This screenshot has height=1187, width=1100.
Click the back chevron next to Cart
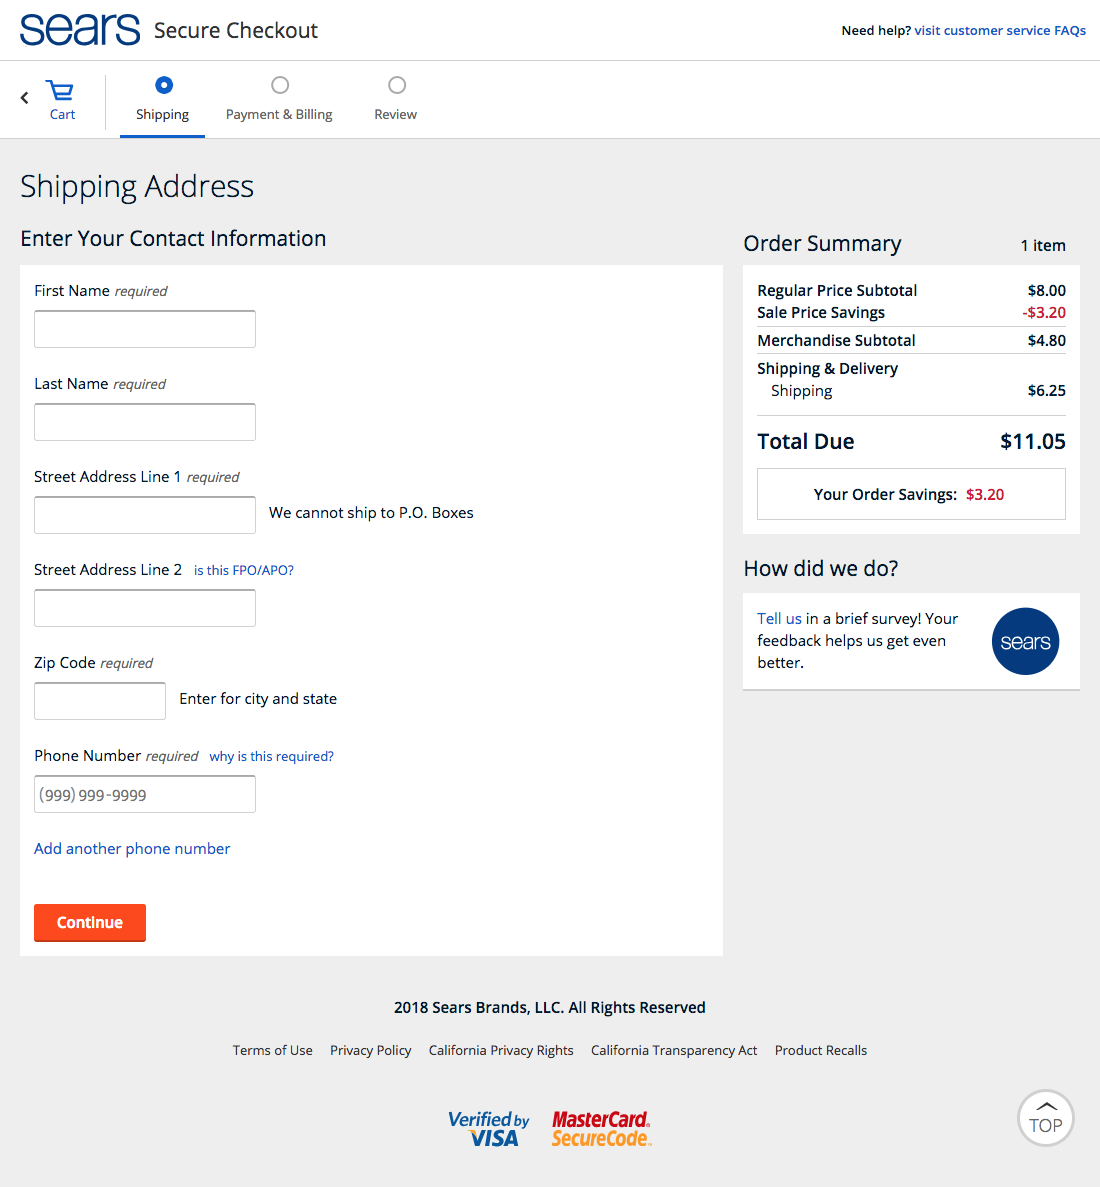pyautogui.click(x=23, y=97)
